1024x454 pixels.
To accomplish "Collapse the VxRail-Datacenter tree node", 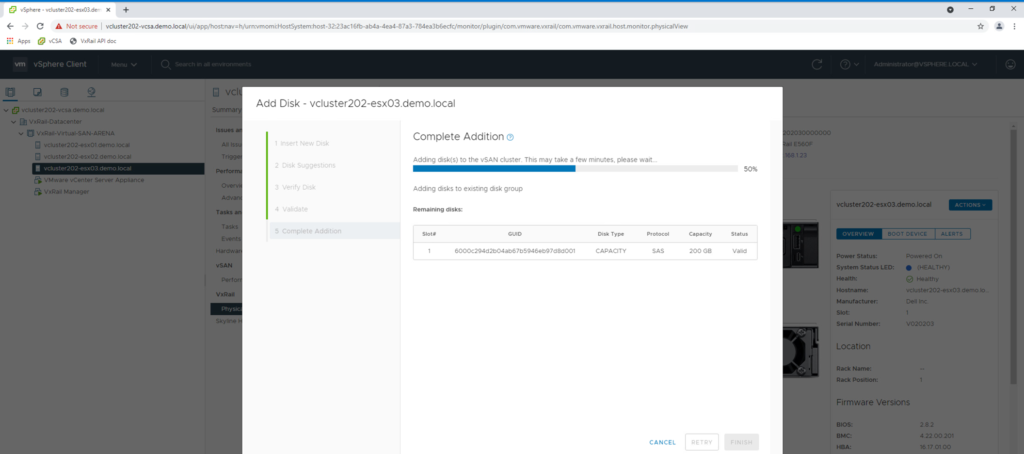I will click(14, 122).
